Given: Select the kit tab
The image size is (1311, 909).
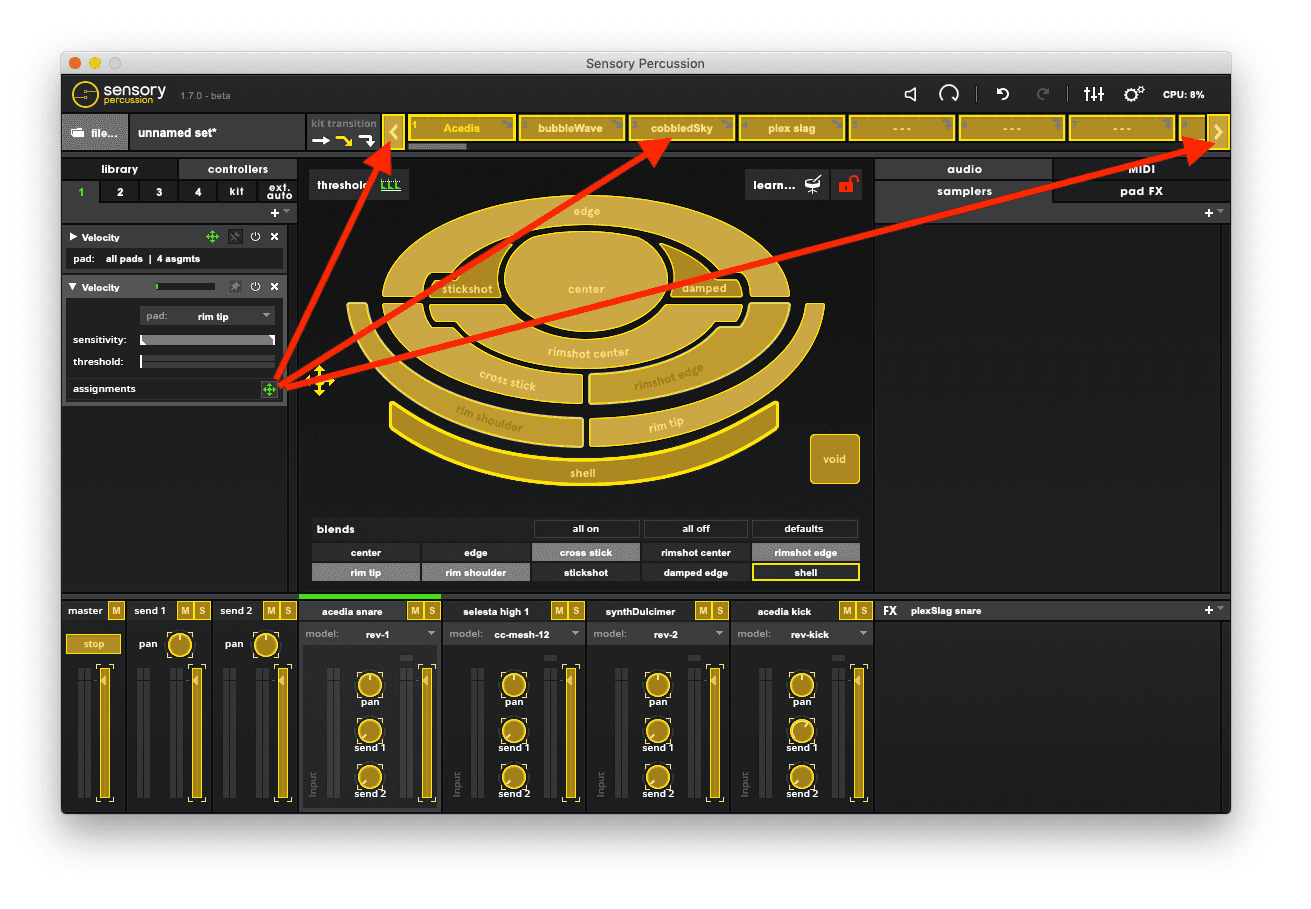Looking at the screenshot, I should click(x=236, y=191).
